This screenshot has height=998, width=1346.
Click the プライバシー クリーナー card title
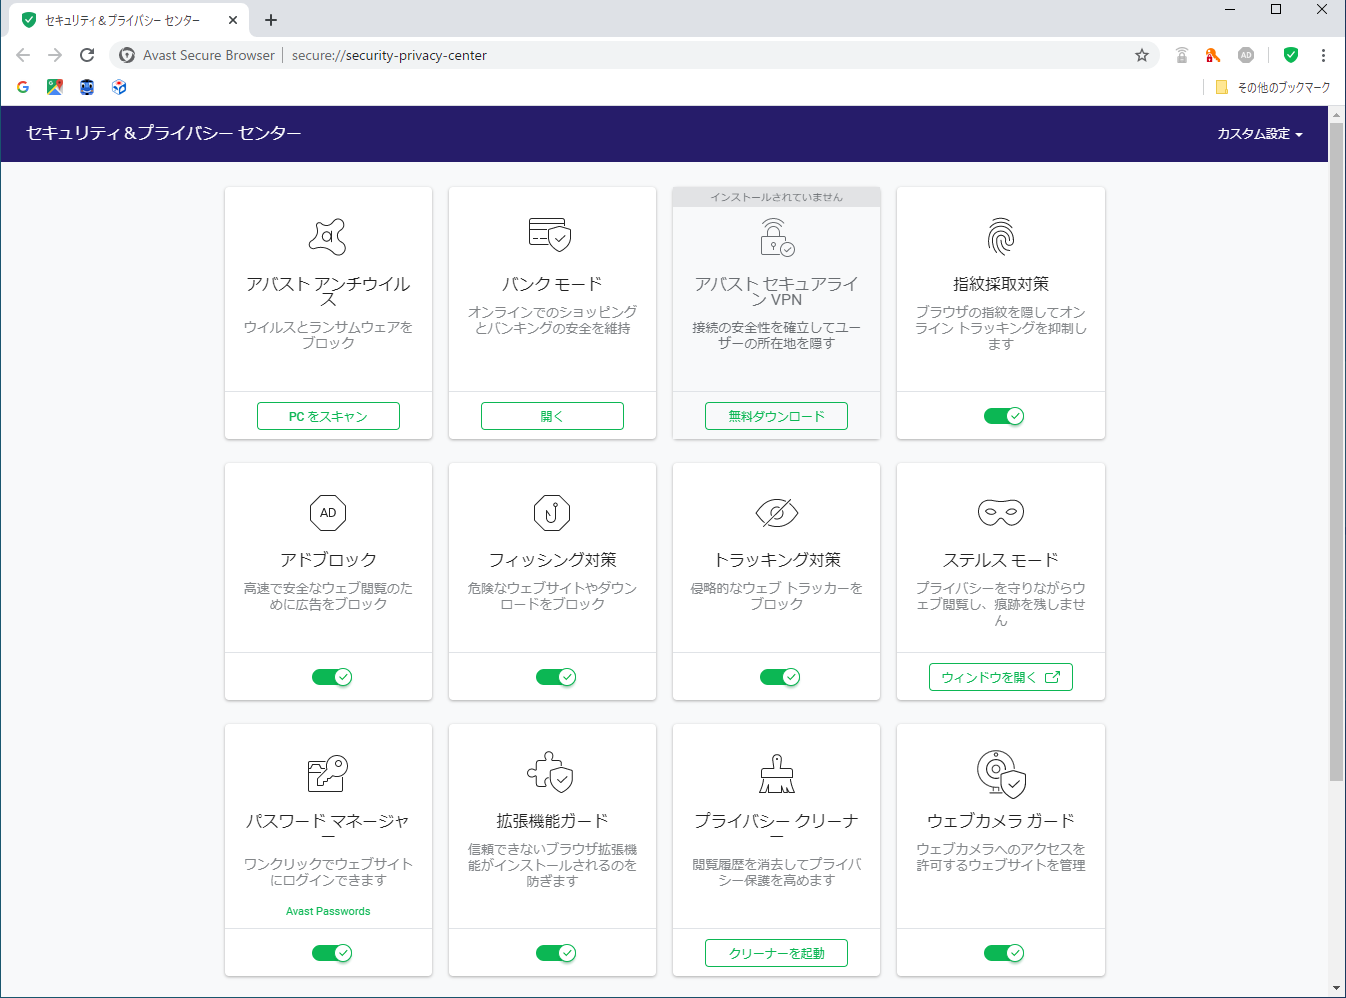(x=776, y=828)
